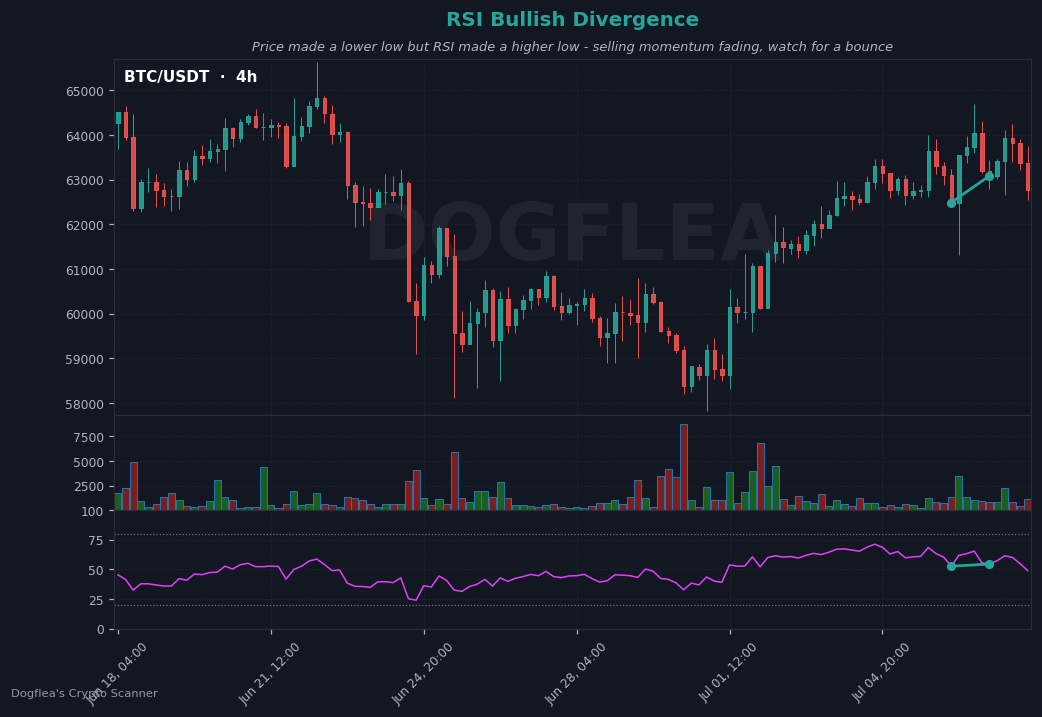Click the 63000 price axis label
Viewport: 1042px width, 717px height.
point(85,181)
